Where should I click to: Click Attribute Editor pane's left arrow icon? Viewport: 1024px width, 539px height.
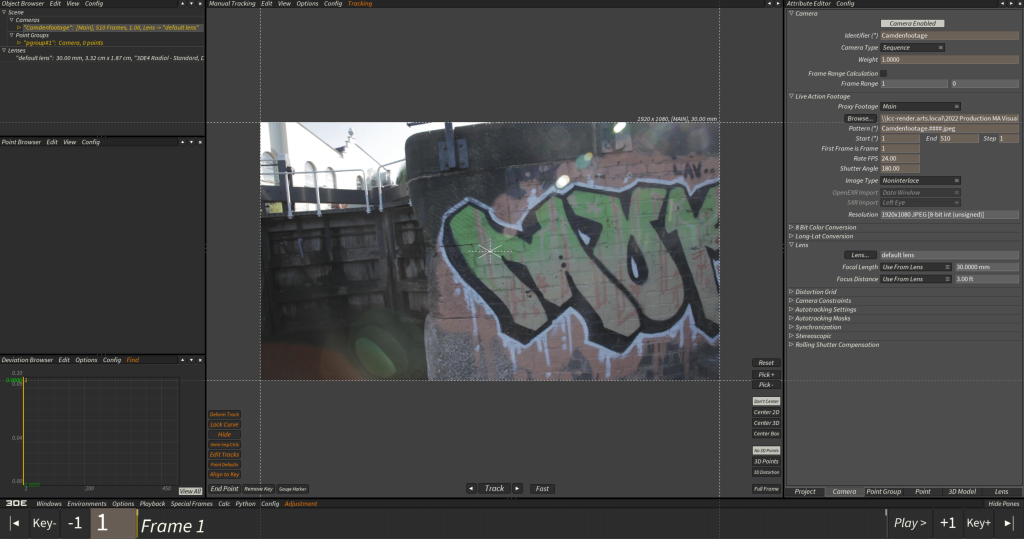tap(1002, 4)
